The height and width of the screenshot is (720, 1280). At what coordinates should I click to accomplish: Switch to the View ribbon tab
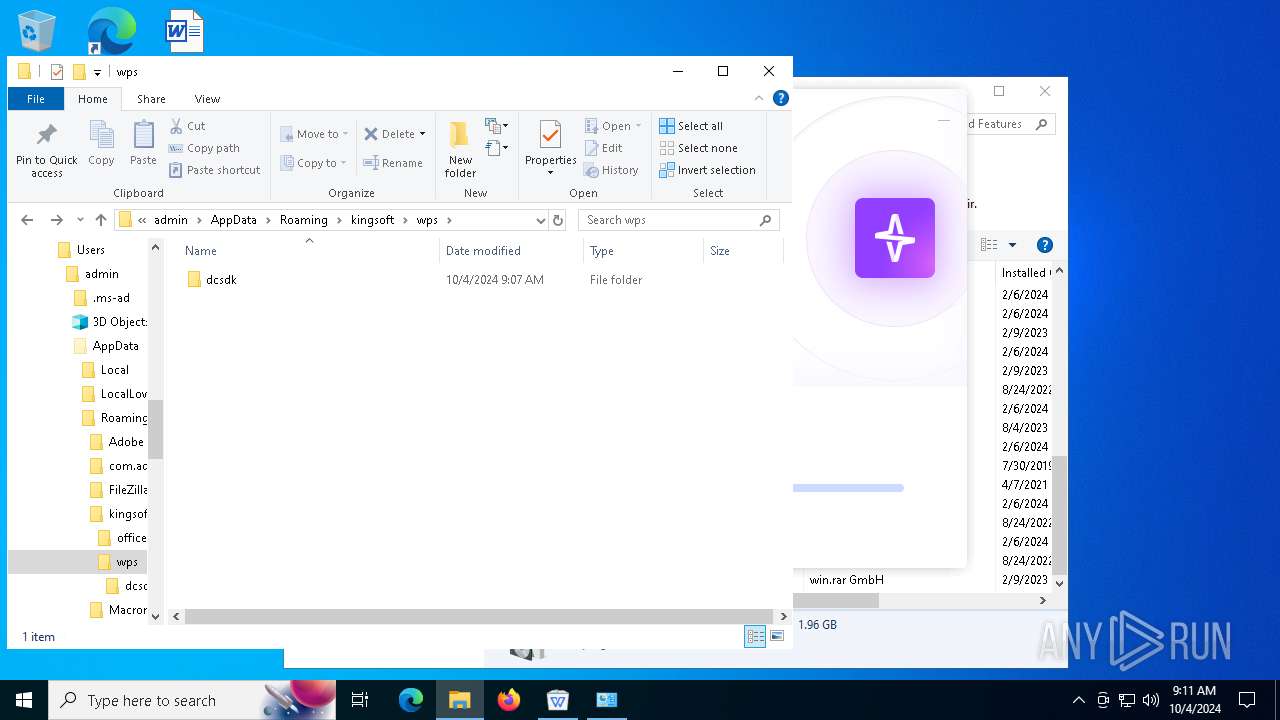pos(207,99)
